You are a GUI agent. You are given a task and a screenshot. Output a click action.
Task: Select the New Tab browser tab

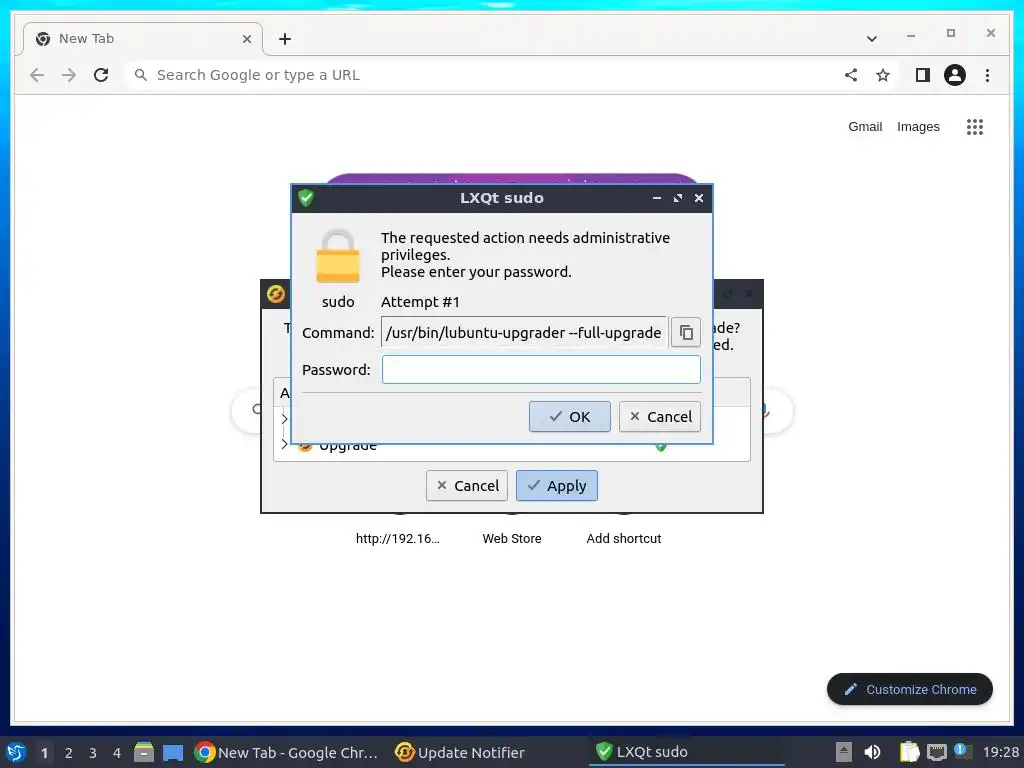click(x=142, y=39)
